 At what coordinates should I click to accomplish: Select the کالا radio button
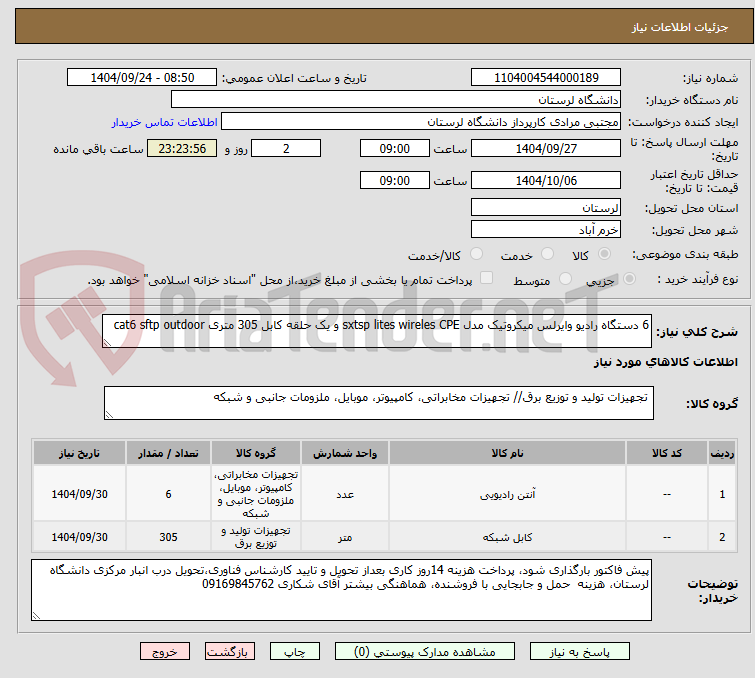(604, 254)
